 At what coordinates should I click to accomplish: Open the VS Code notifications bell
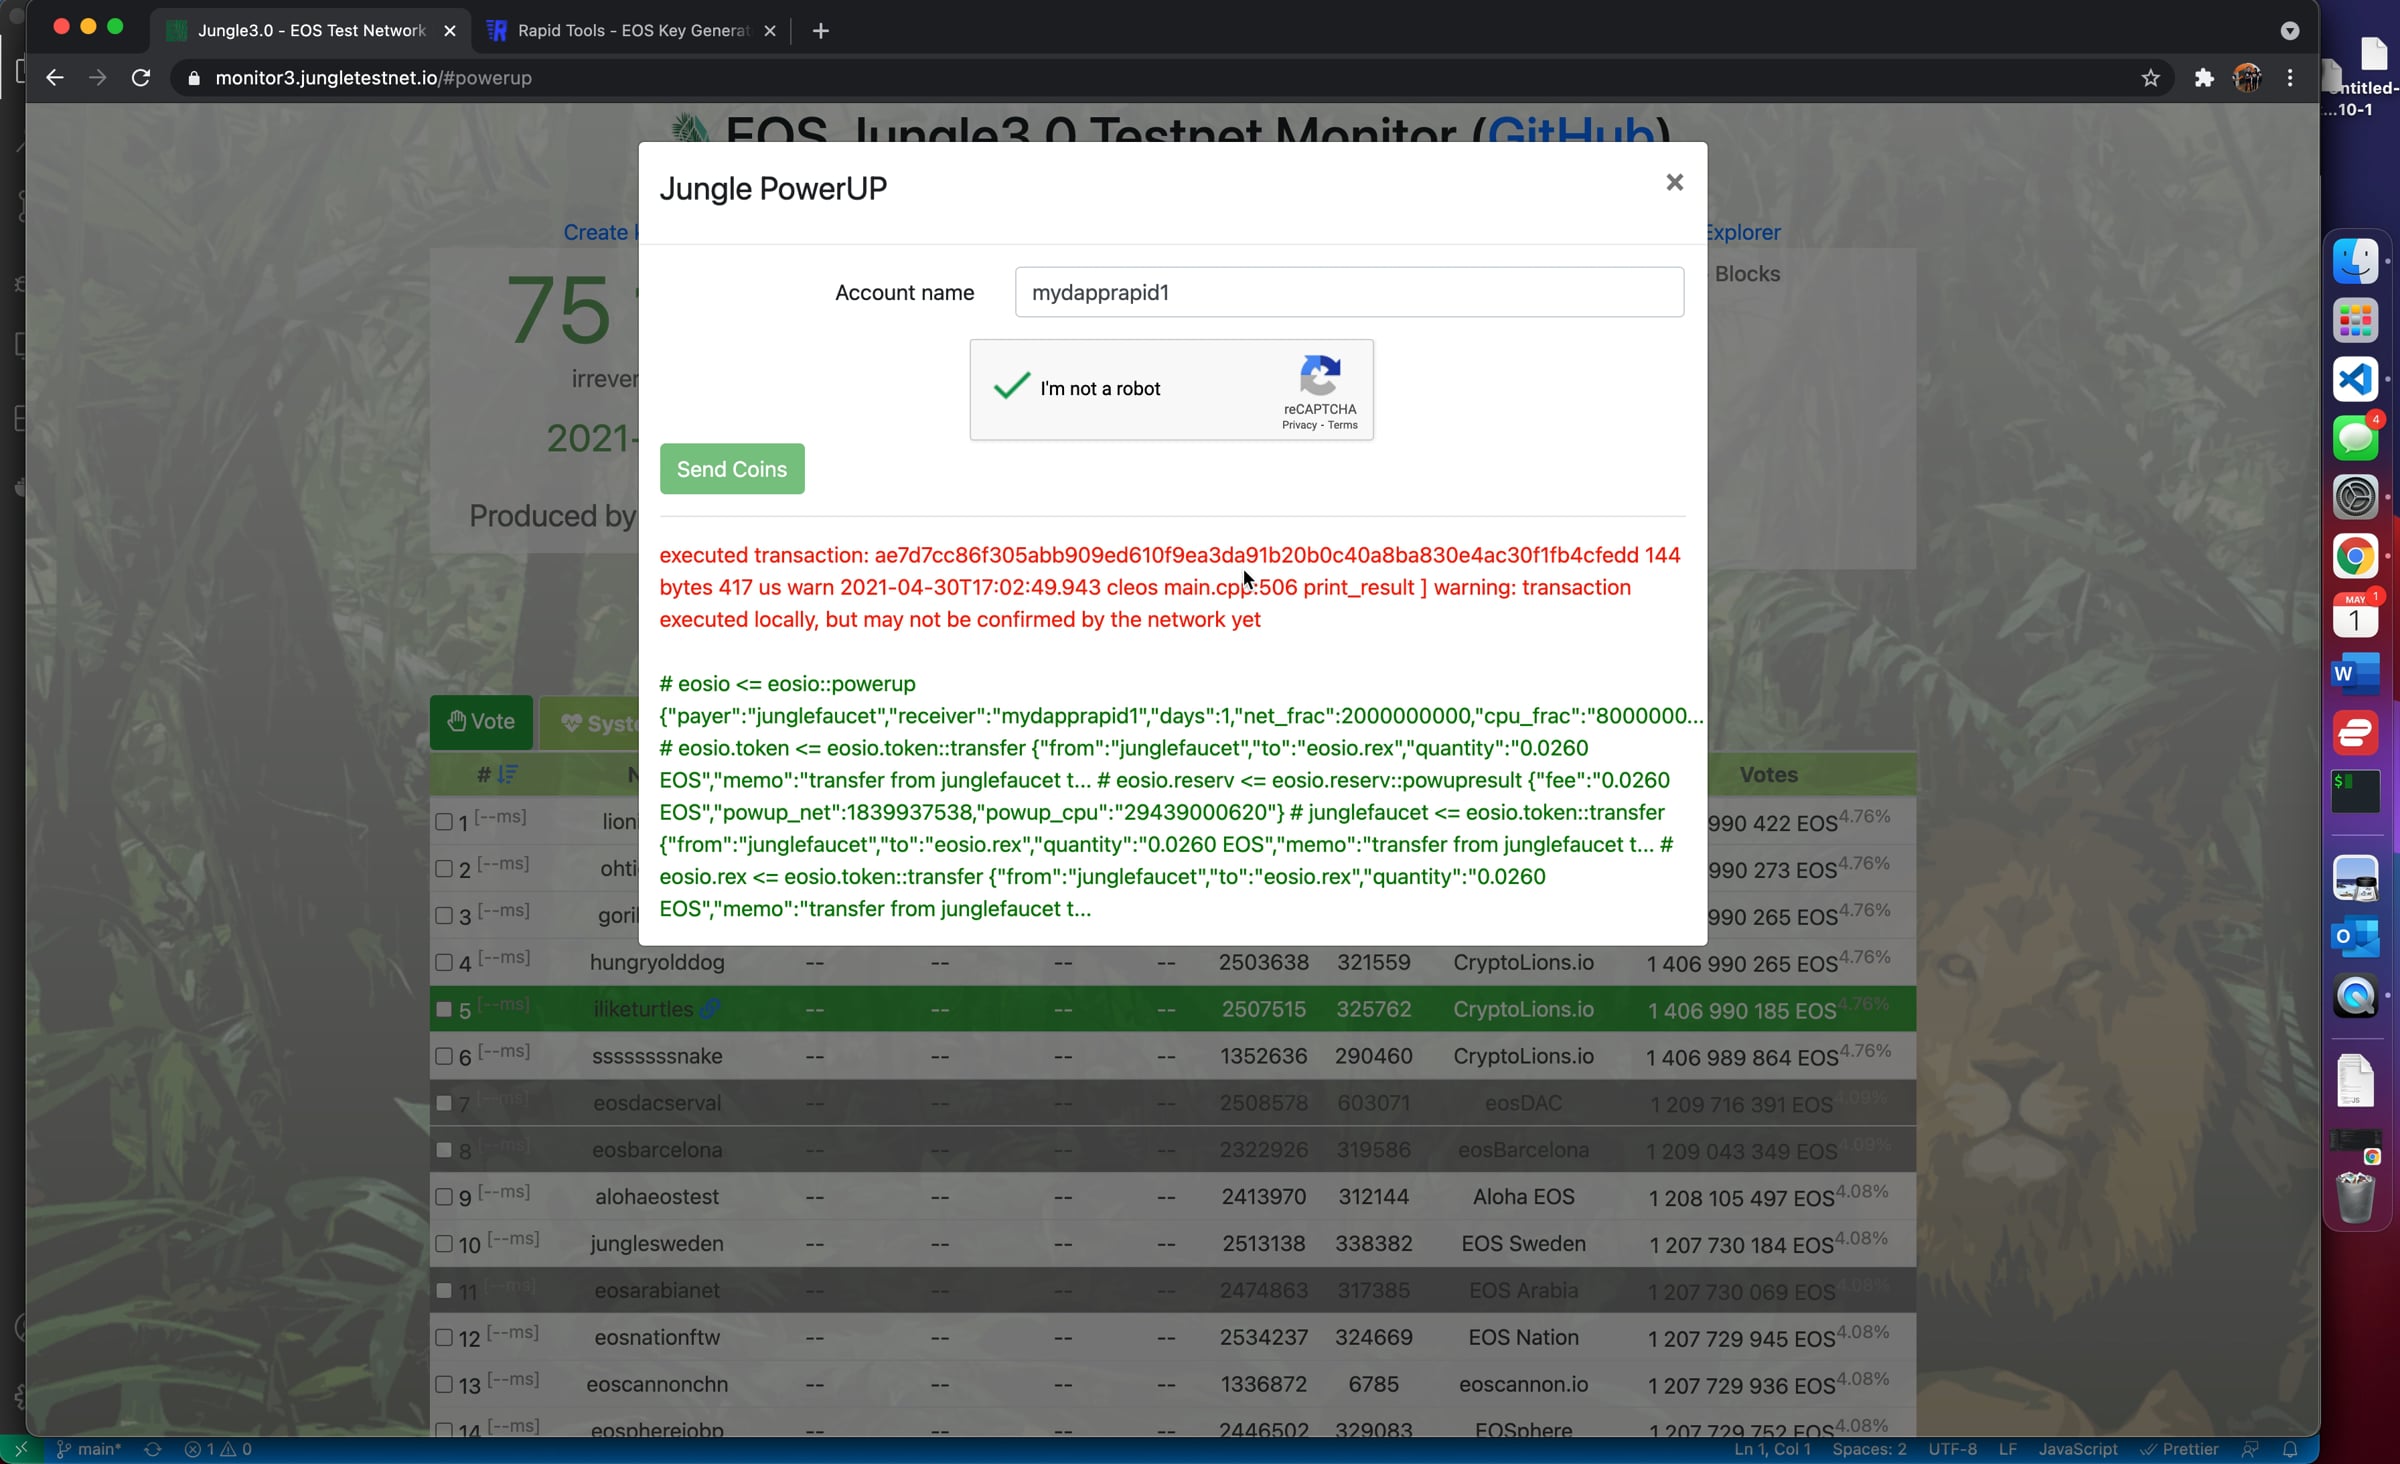pyautogui.click(x=2290, y=1450)
